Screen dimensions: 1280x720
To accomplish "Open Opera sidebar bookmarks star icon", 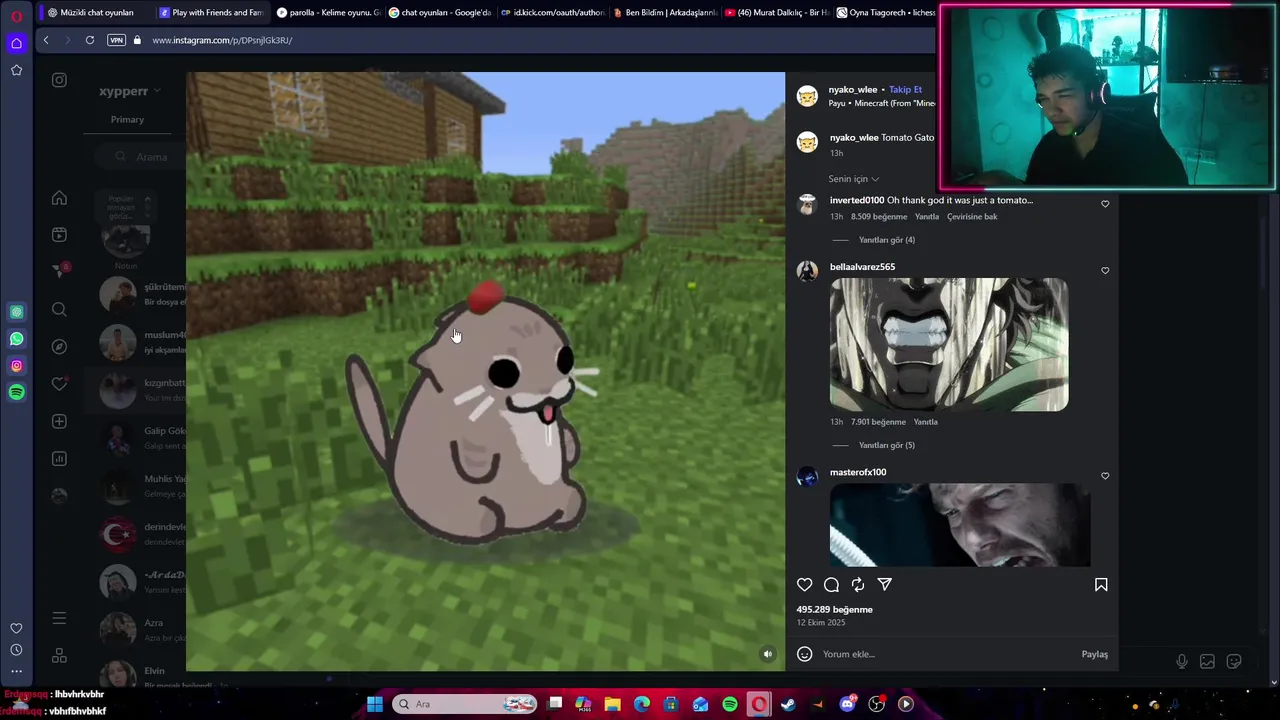I will (x=16, y=70).
